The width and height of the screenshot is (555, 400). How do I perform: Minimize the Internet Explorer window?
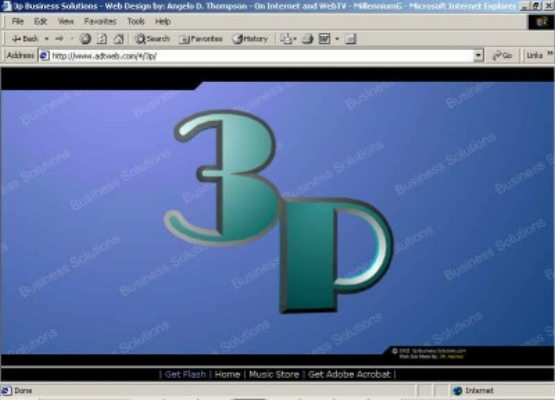pos(525,6)
